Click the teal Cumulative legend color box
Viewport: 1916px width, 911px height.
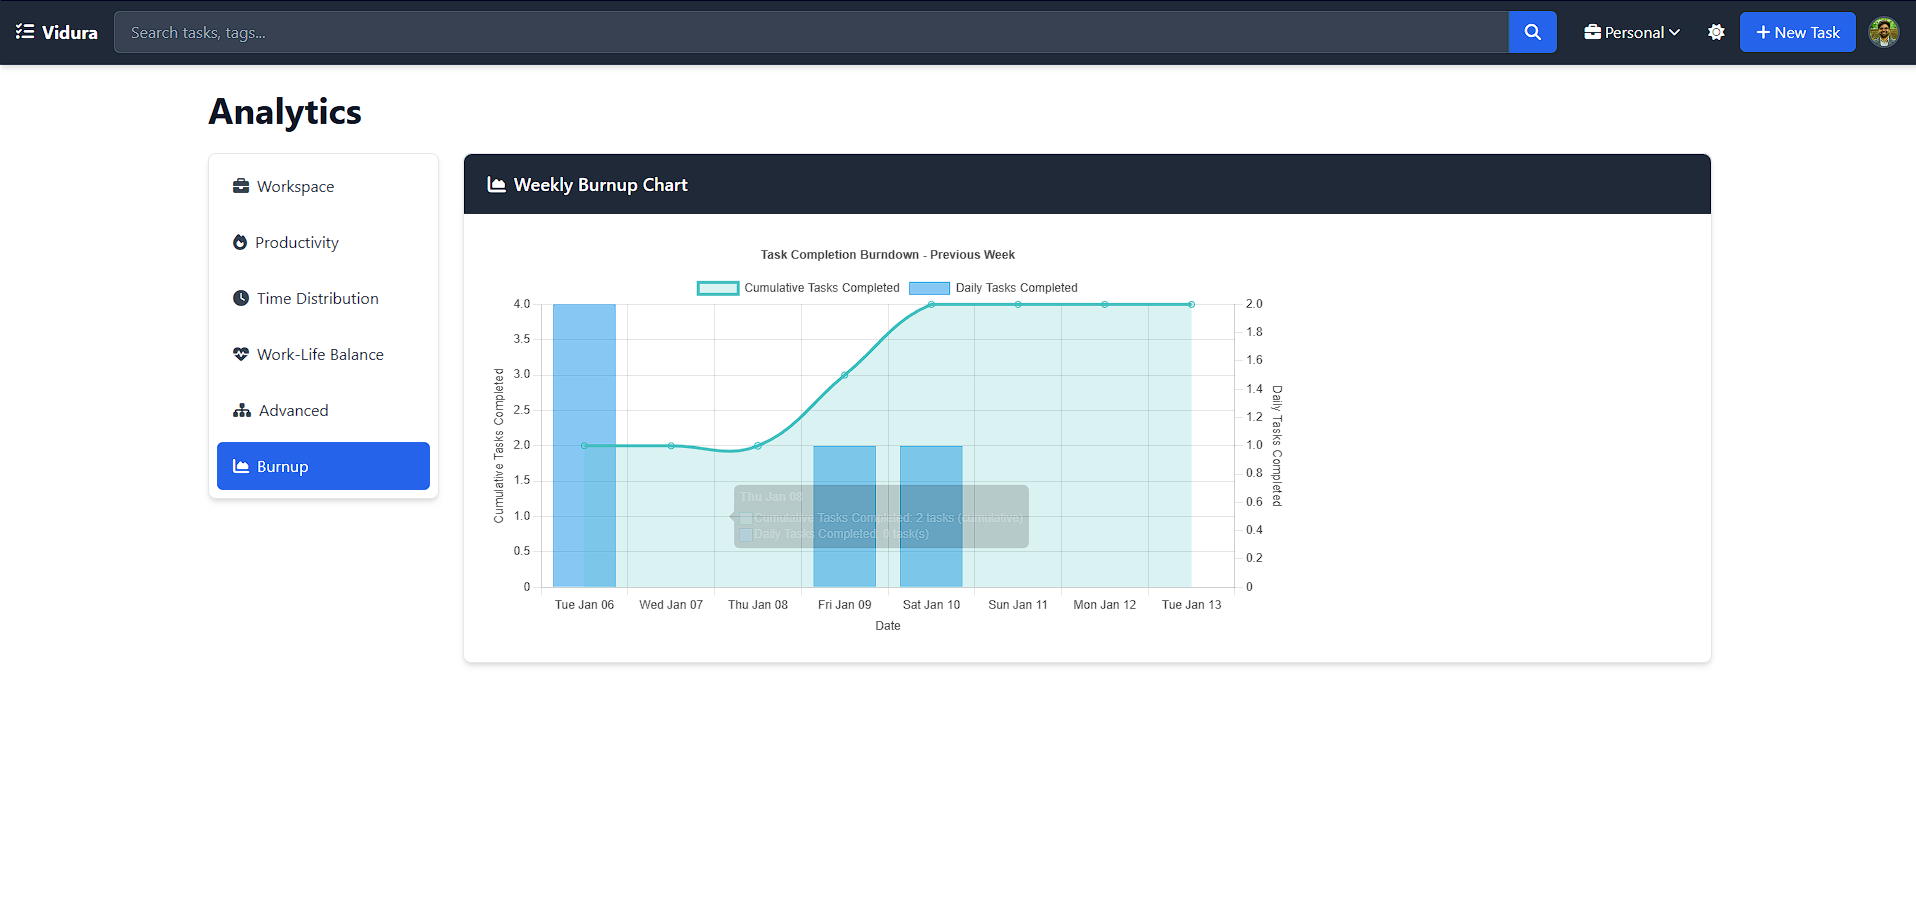coord(717,288)
